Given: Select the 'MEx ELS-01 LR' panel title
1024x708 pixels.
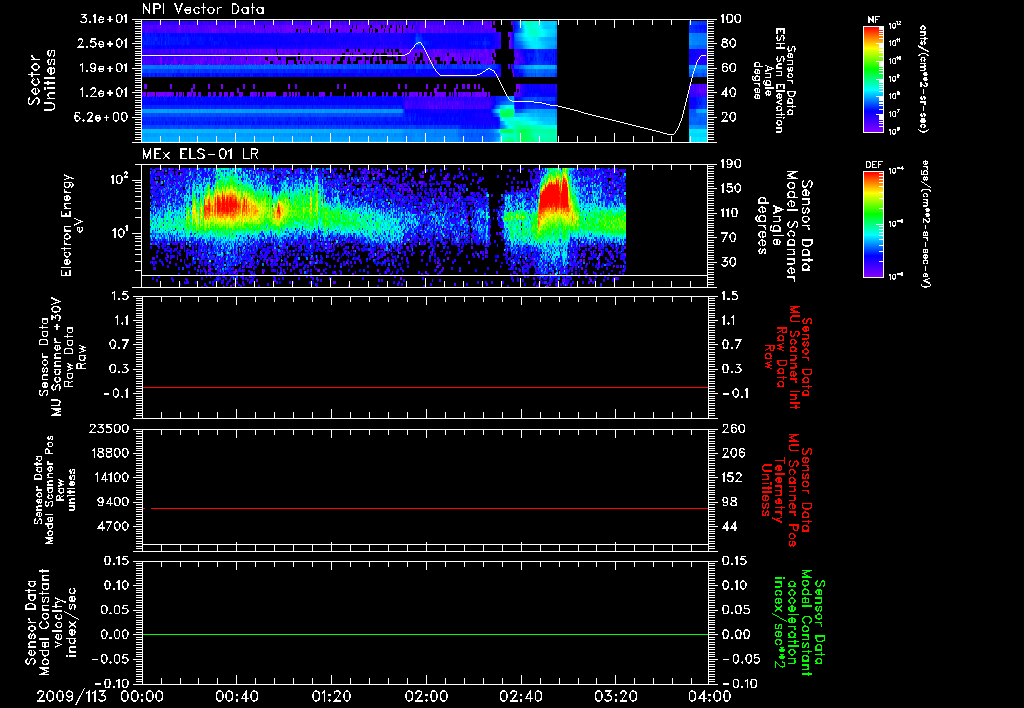Looking at the screenshot, I should pos(200,154).
